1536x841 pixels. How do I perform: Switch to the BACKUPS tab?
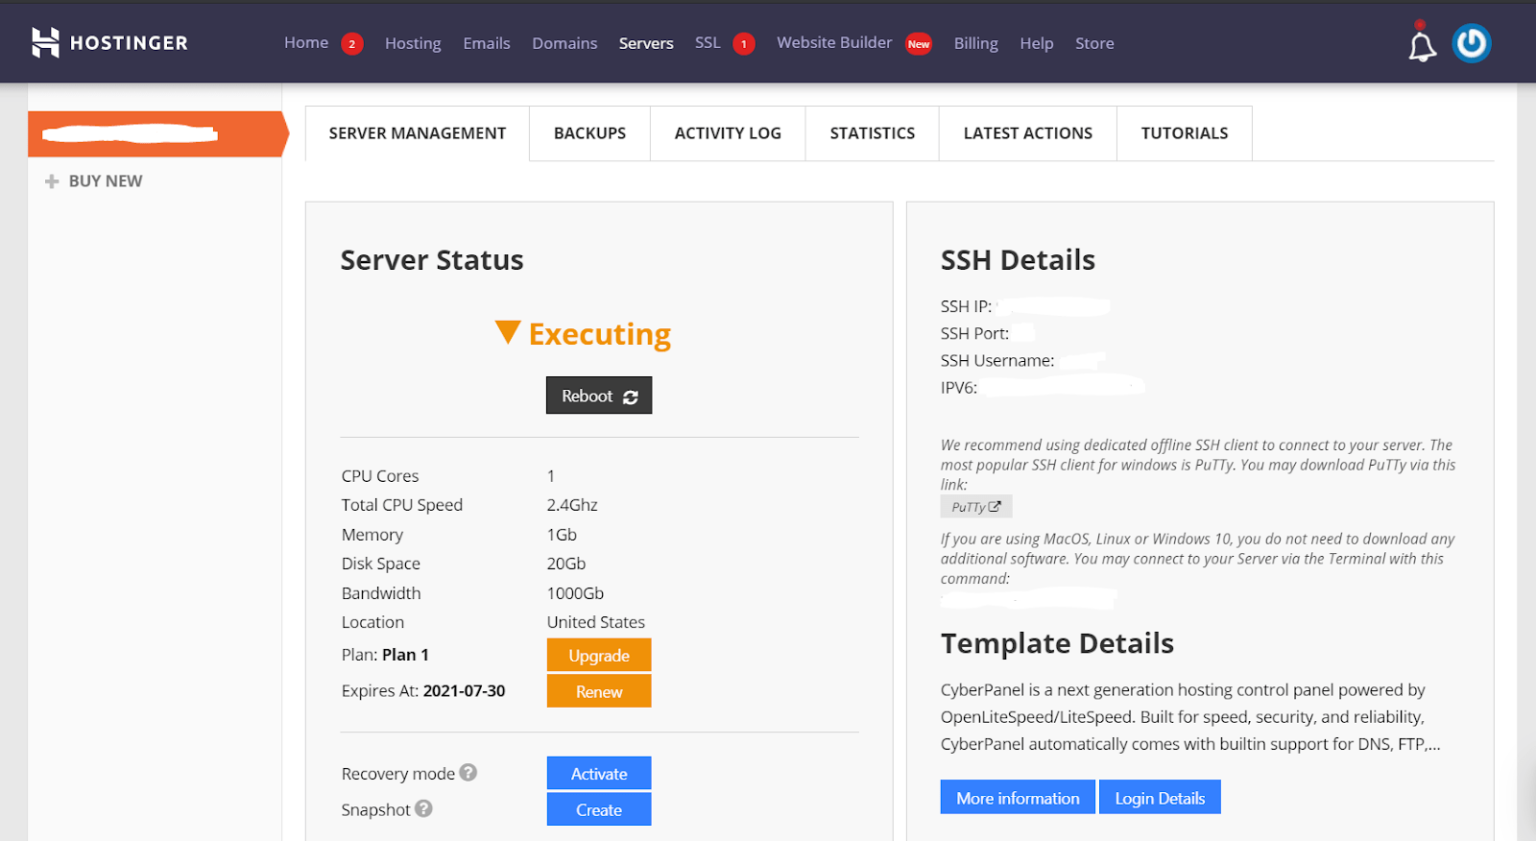(589, 132)
